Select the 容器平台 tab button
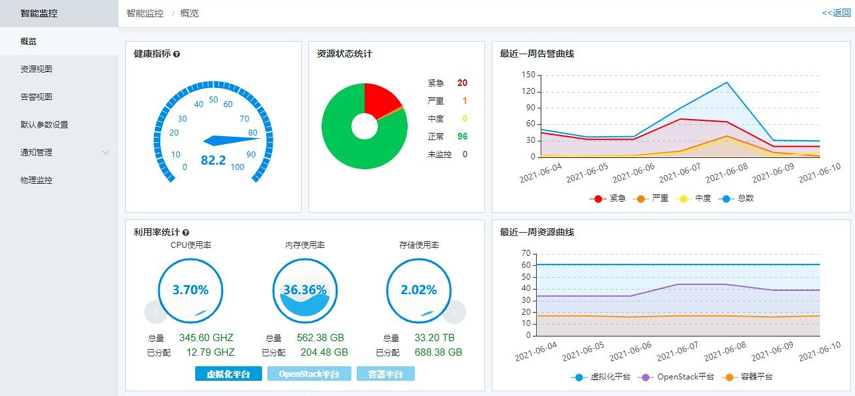The width and height of the screenshot is (855, 396). pyautogui.click(x=386, y=374)
